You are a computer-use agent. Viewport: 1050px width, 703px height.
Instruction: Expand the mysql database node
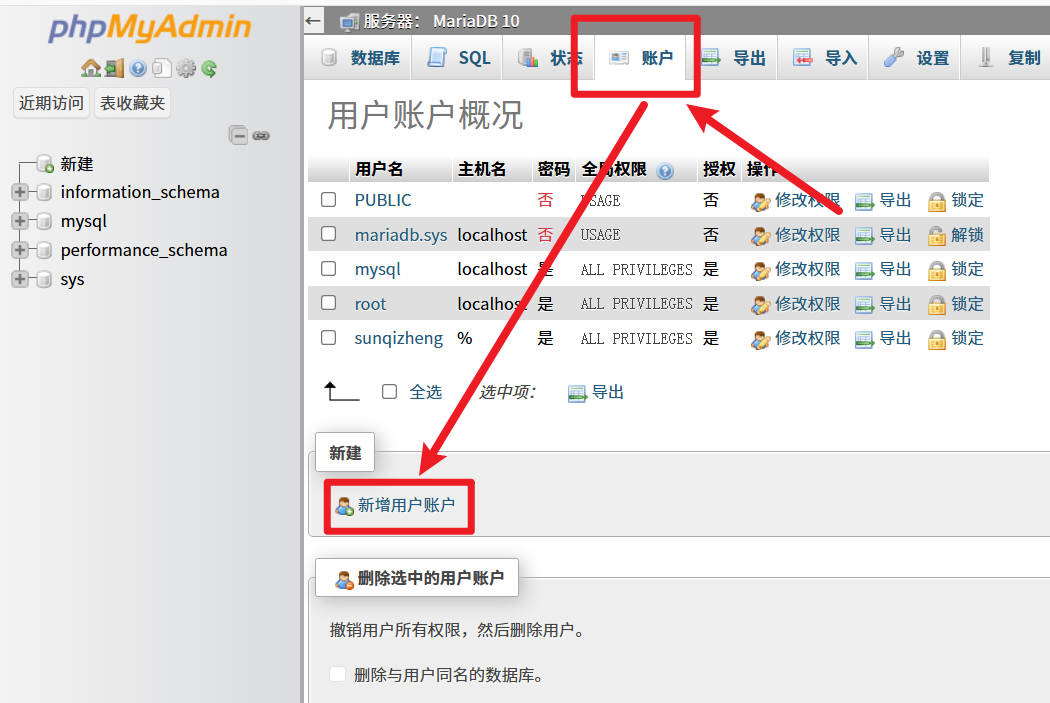(x=19, y=221)
